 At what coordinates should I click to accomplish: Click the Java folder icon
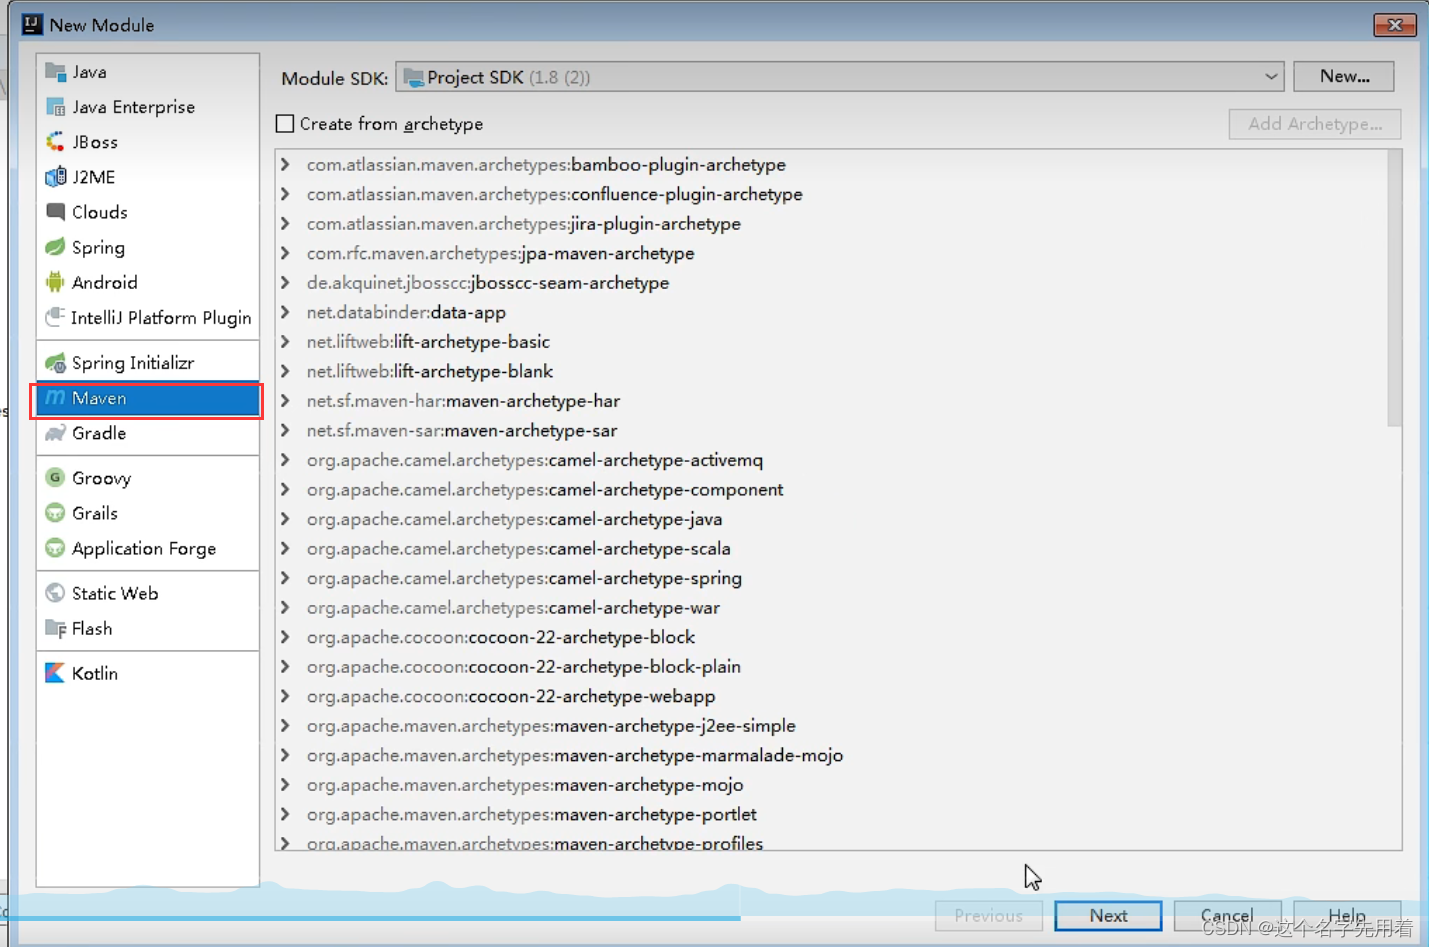coord(56,72)
